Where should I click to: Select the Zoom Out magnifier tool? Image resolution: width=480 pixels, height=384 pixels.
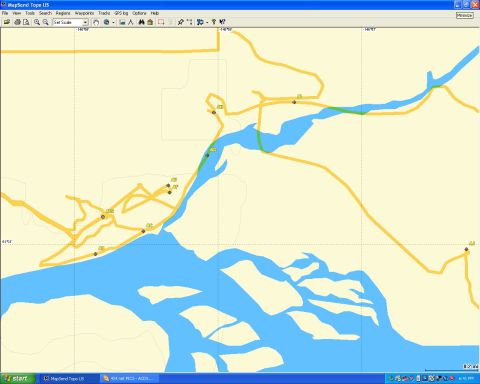tap(46, 22)
